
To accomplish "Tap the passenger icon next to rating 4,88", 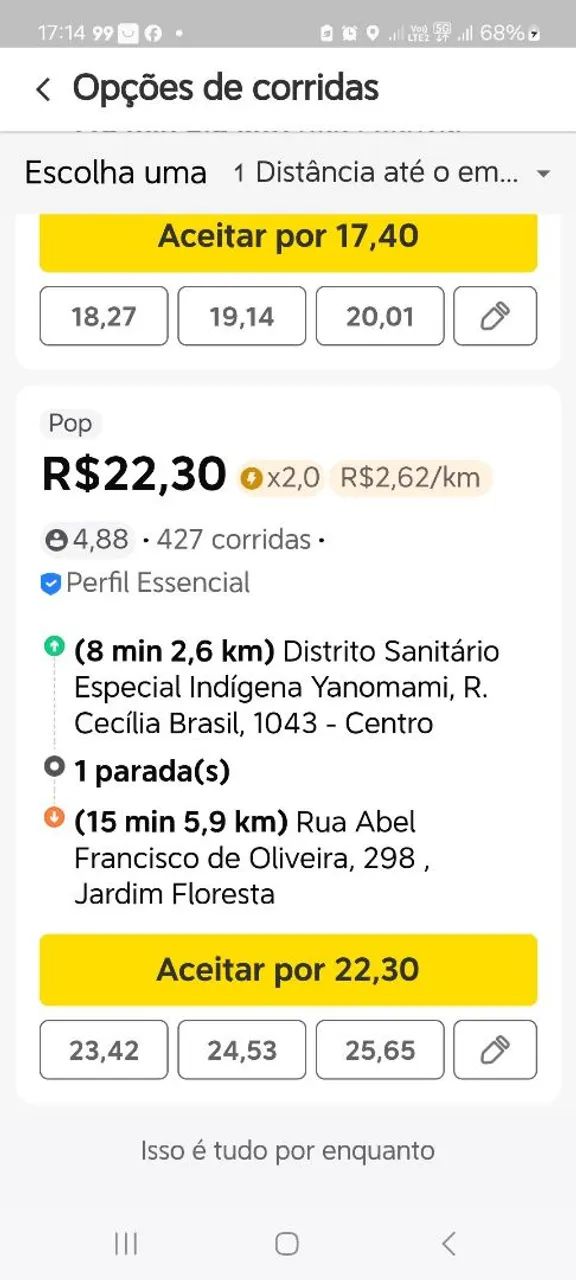I will [55, 539].
